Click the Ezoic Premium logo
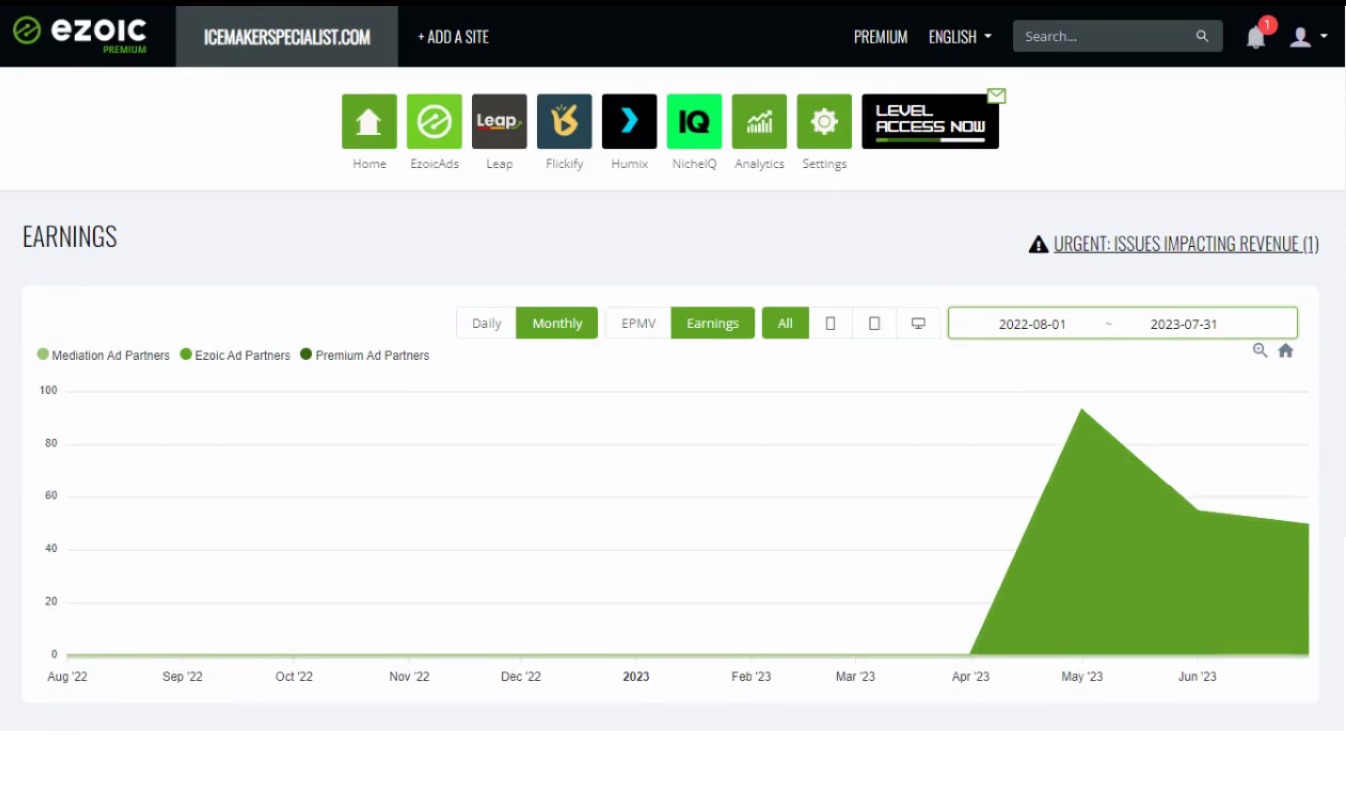 pyautogui.click(x=80, y=34)
